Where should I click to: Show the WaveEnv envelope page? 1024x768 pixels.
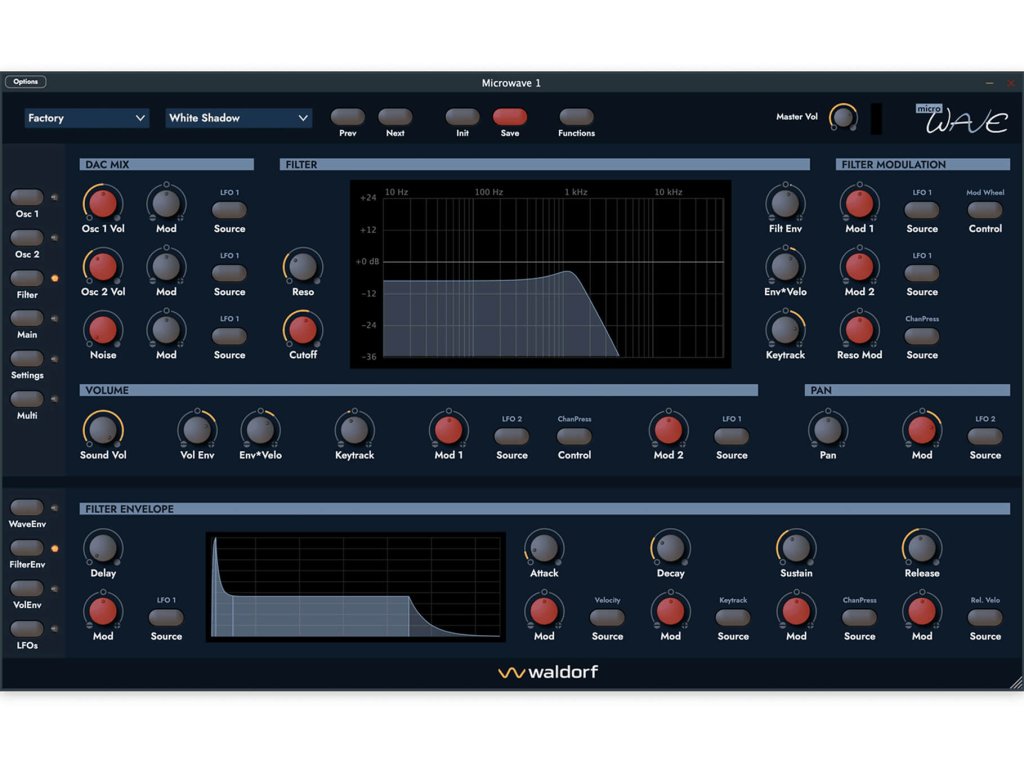pyautogui.click(x=27, y=507)
